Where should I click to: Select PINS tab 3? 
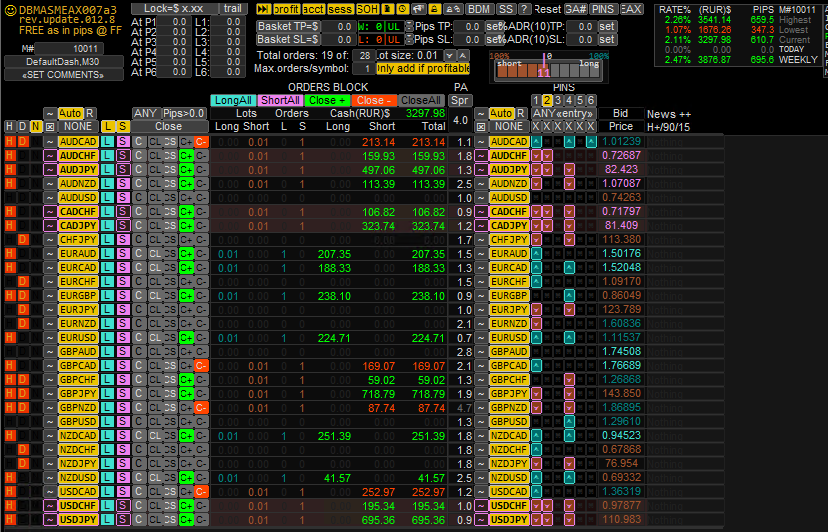pyautogui.click(x=558, y=100)
